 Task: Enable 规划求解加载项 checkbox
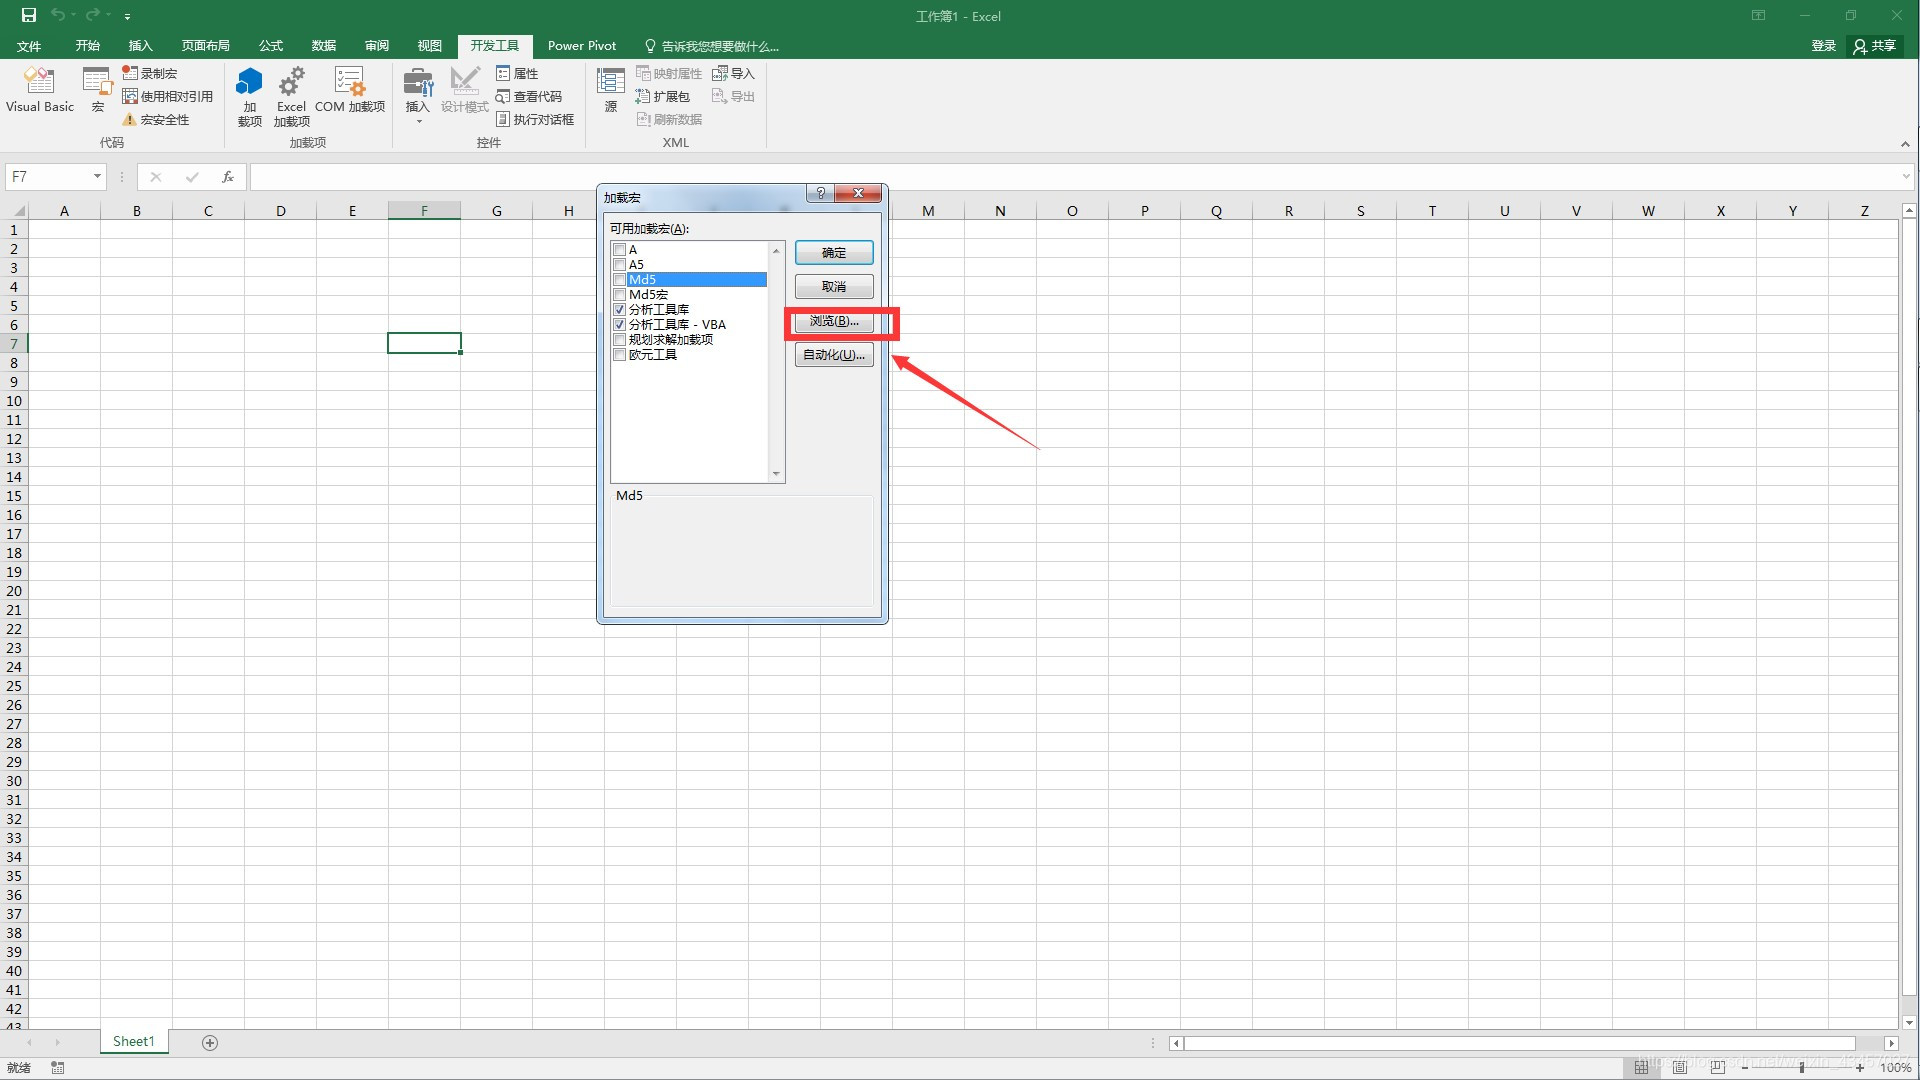pyautogui.click(x=620, y=340)
